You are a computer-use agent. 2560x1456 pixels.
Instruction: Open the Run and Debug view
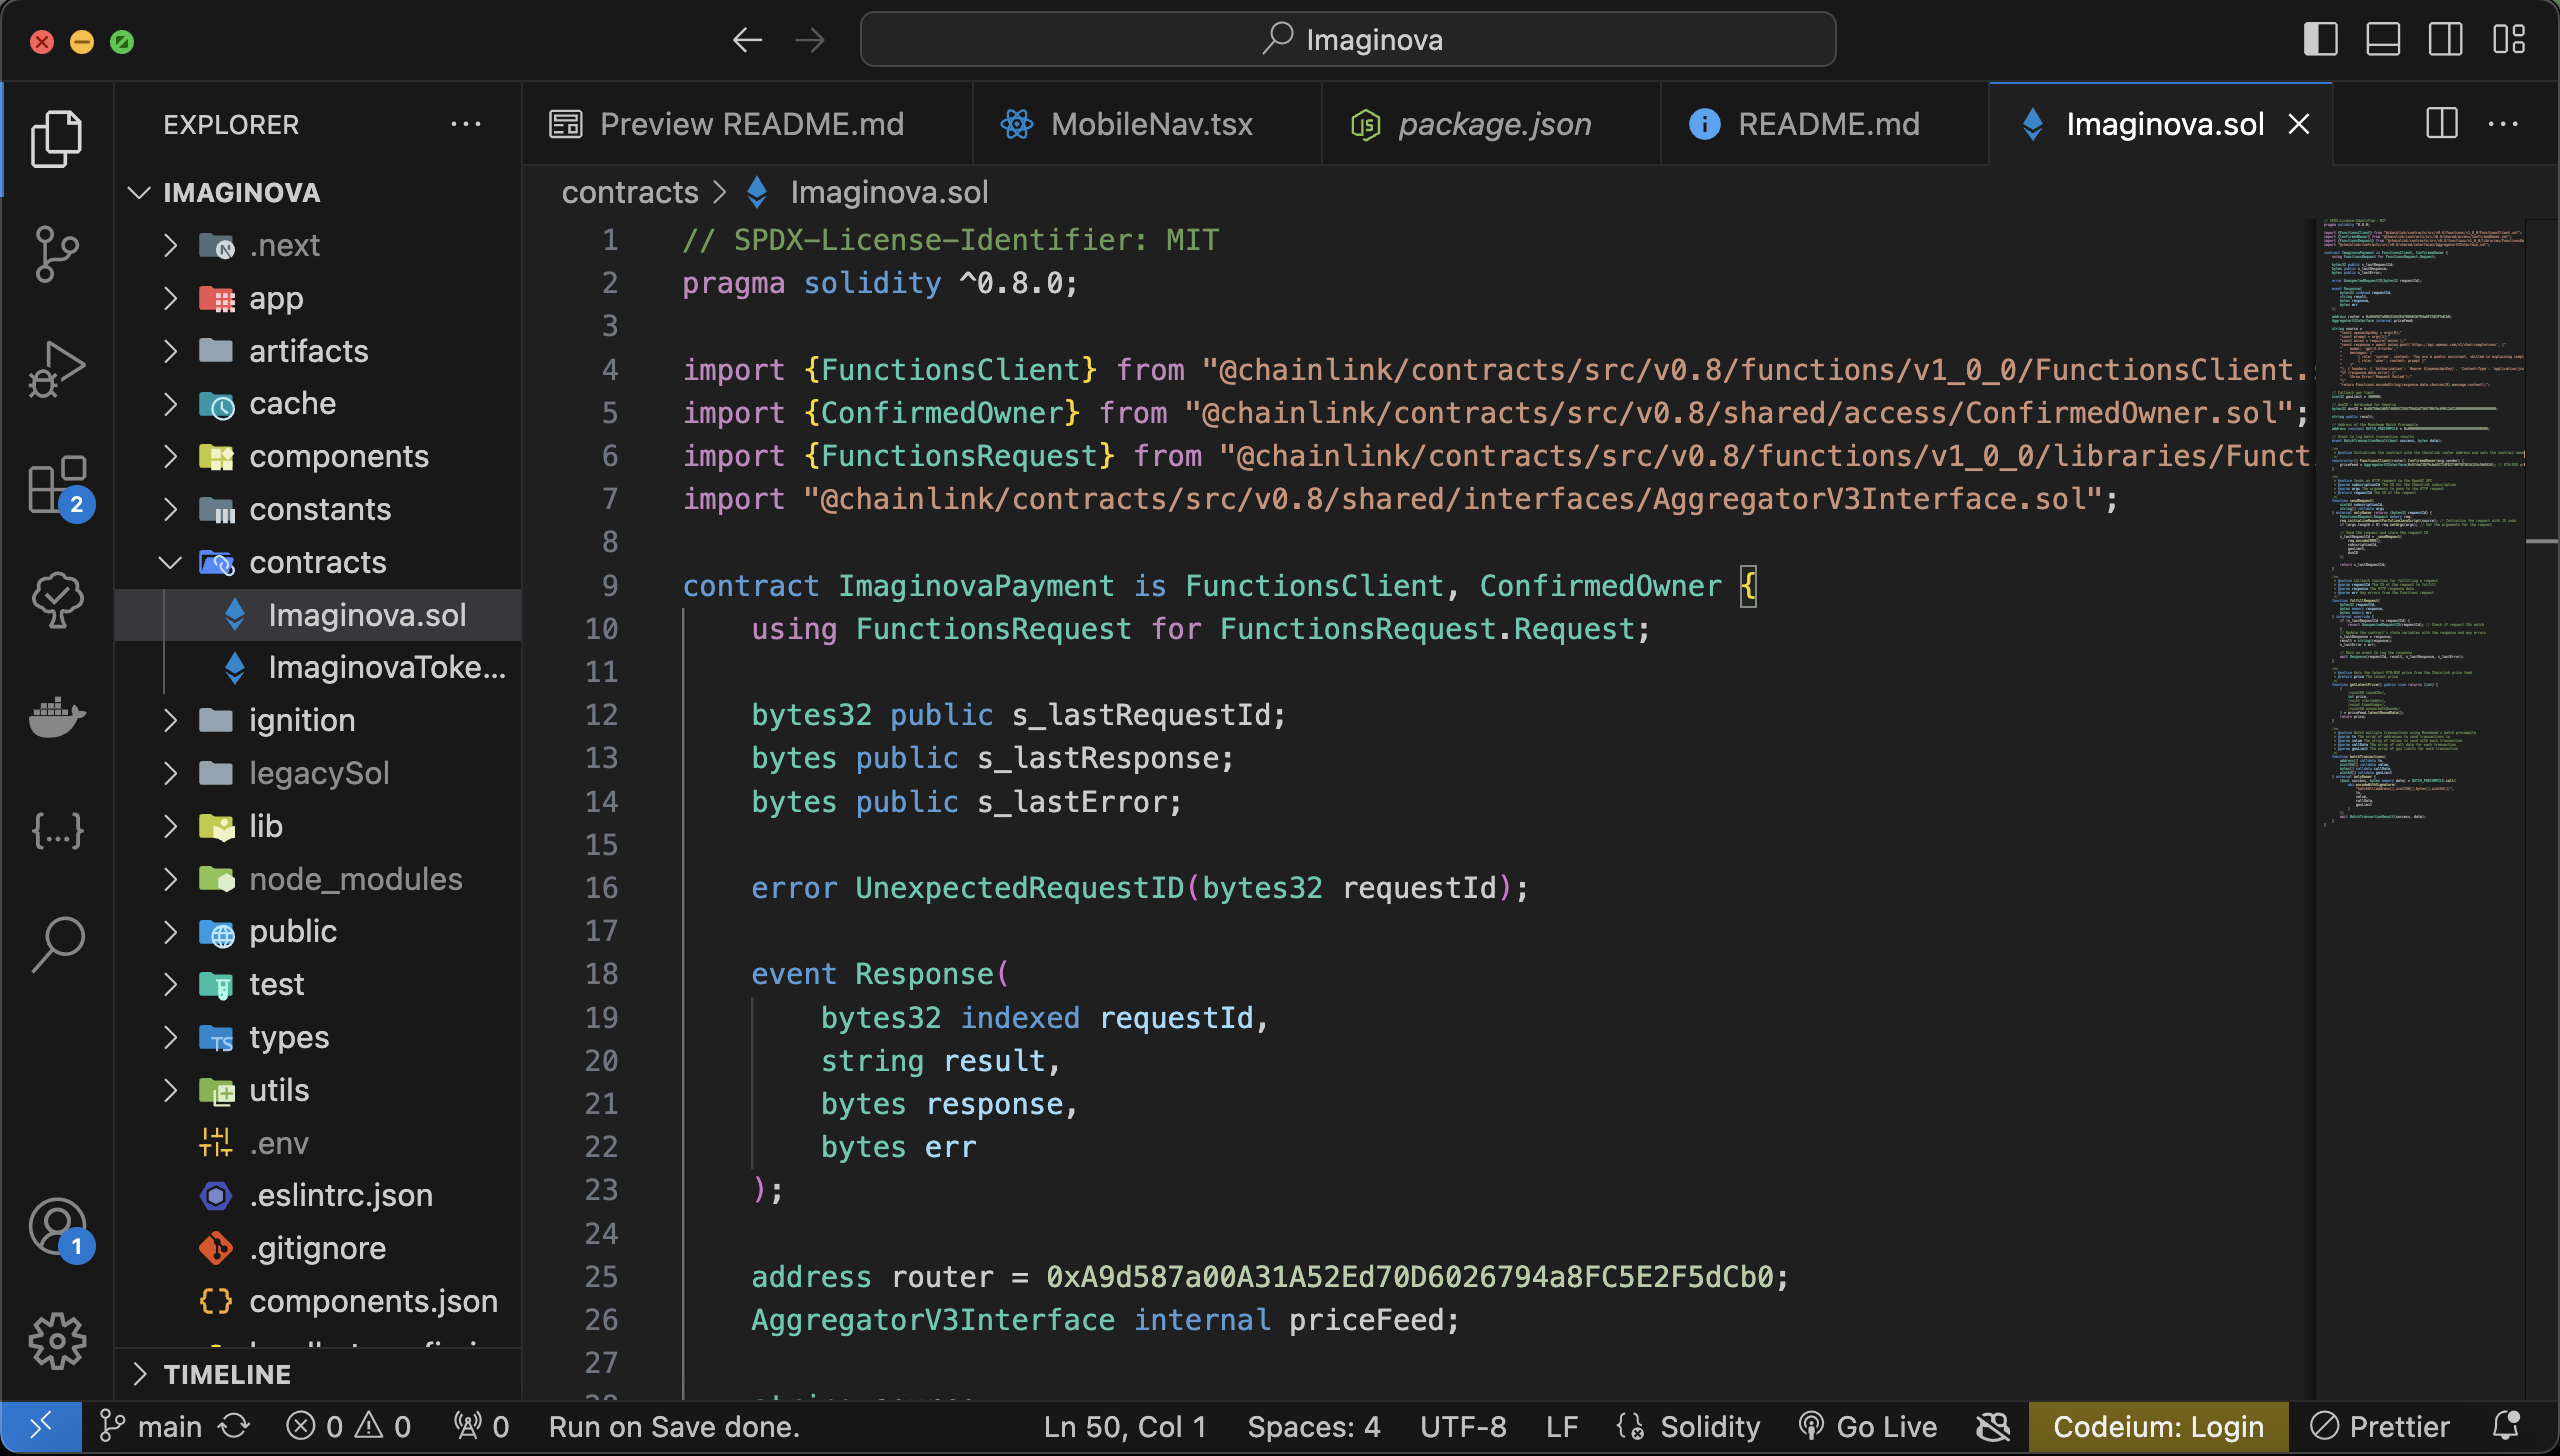pyautogui.click(x=57, y=369)
